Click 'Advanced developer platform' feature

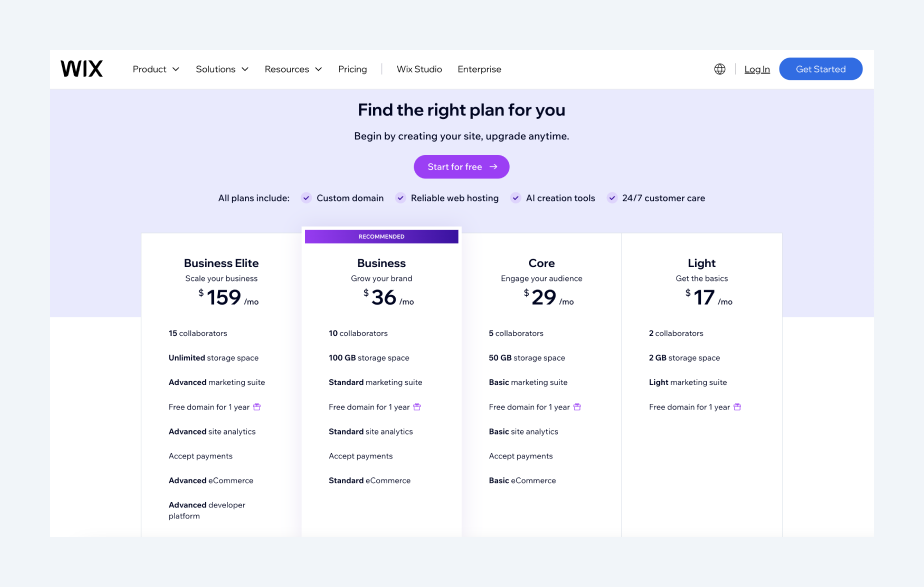tap(206, 510)
